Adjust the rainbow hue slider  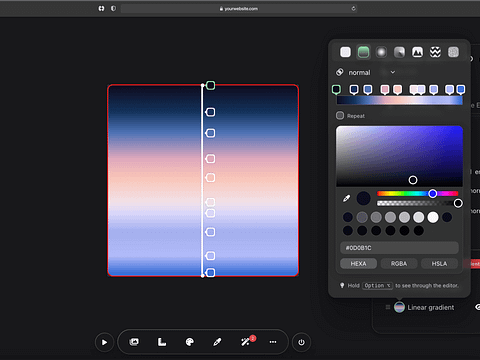[417, 193]
